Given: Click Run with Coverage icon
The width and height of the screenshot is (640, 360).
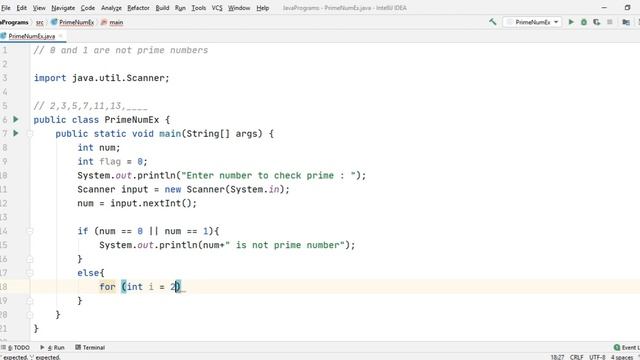Looking at the screenshot, I should 597,22.
